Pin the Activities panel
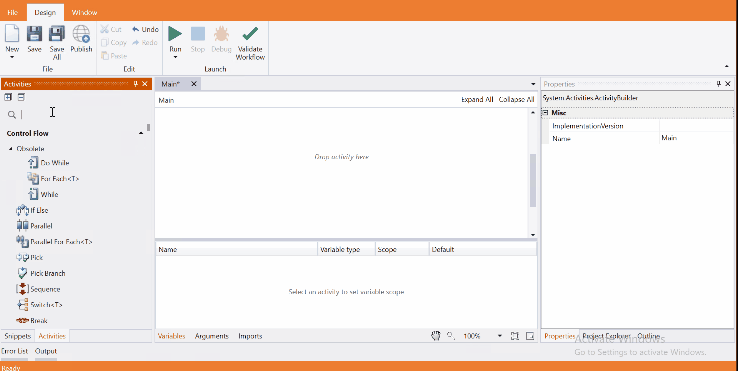 click(x=136, y=84)
